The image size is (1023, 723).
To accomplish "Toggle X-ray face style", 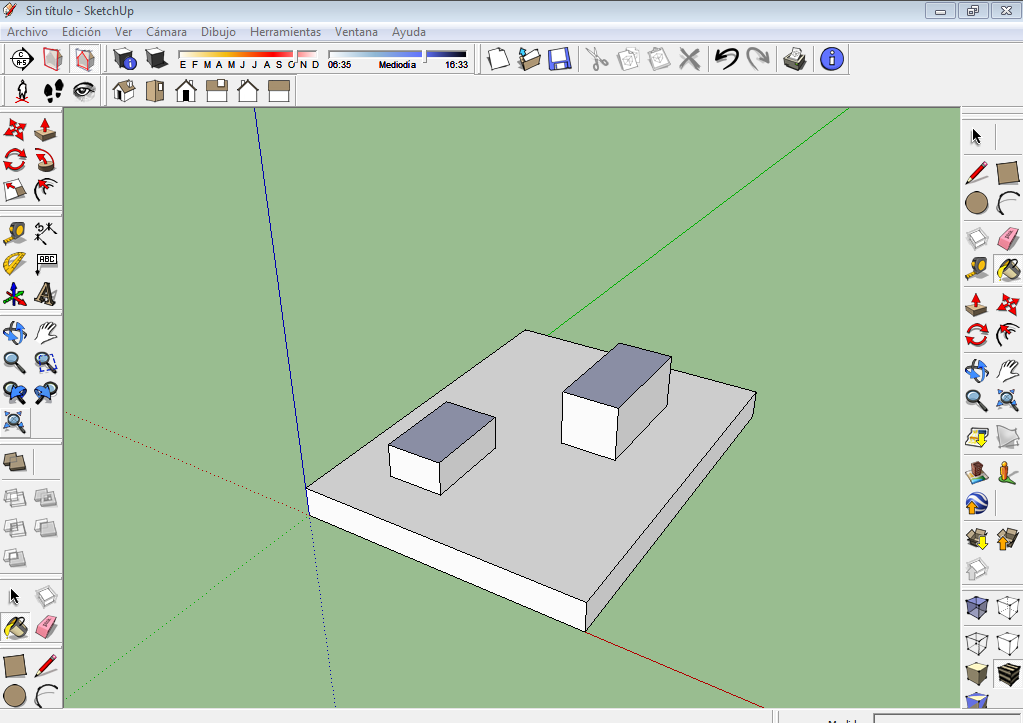I will pyautogui.click(x=977, y=608).
